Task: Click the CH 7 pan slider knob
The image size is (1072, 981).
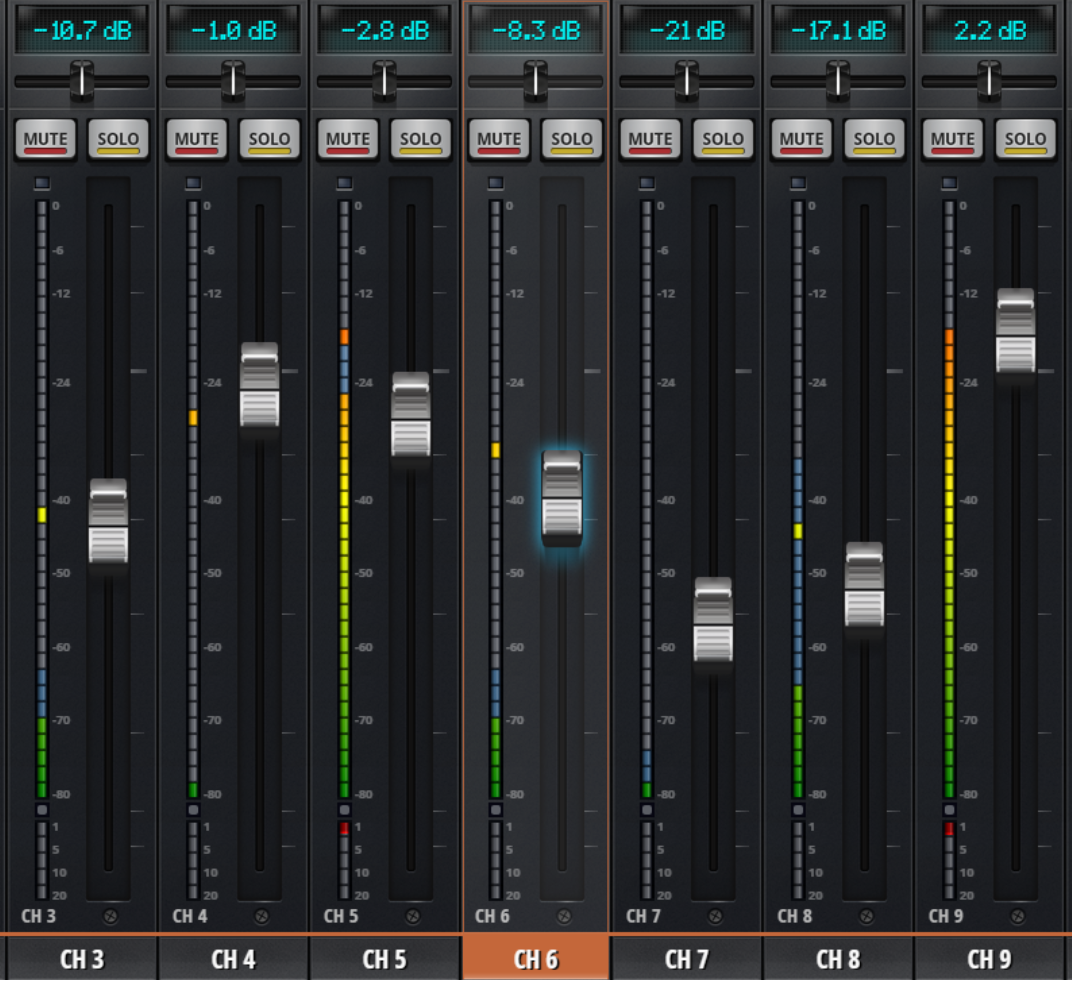Action: [x=686, y=80]
